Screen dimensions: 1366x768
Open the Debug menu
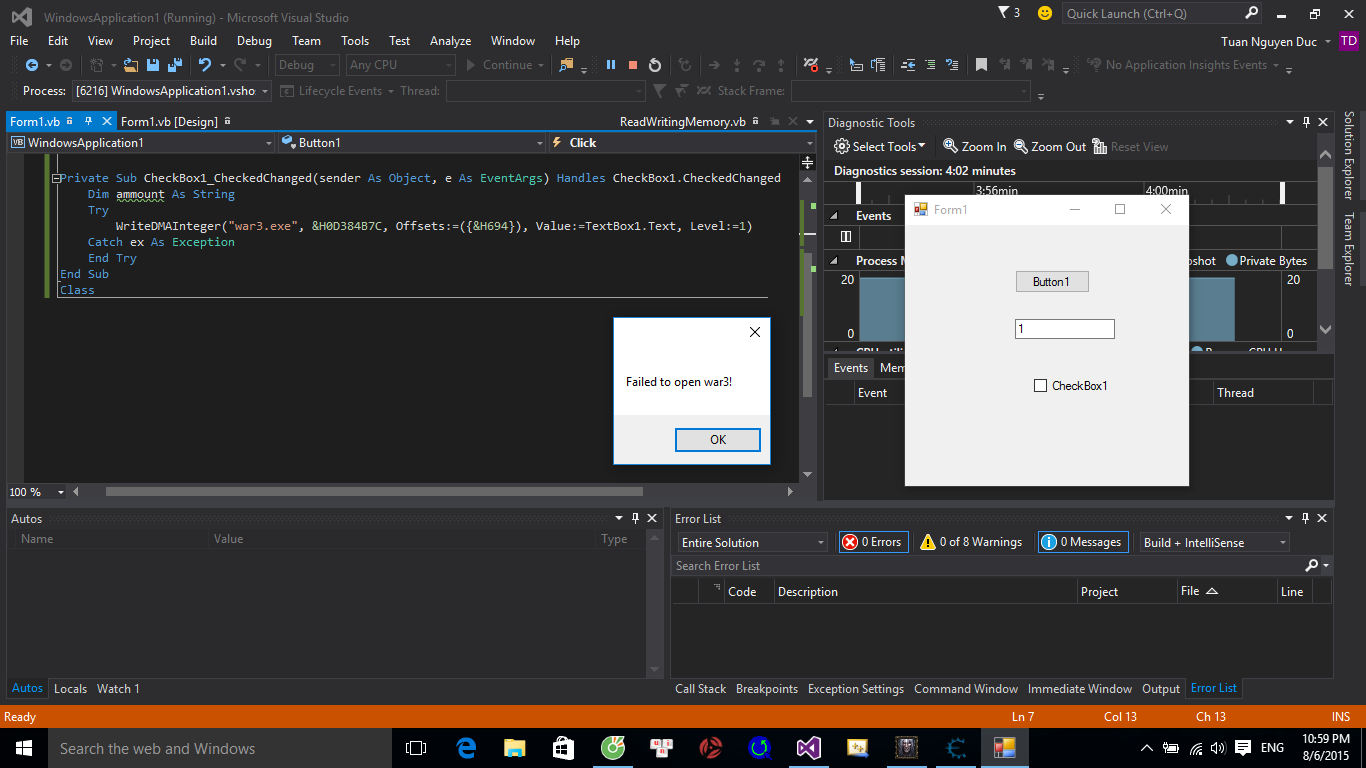254,41
